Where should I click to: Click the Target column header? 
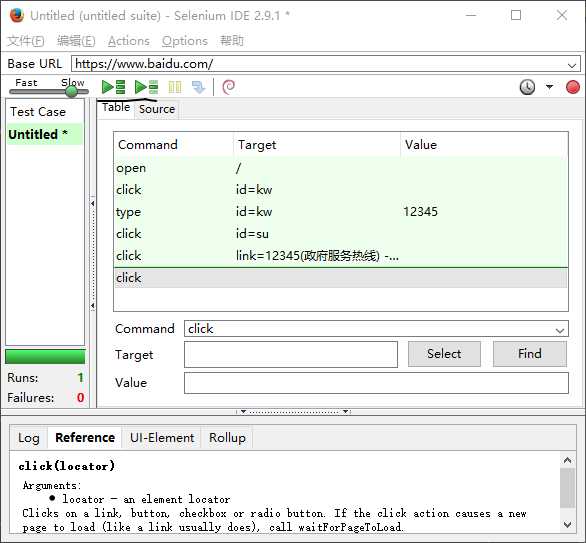tap(317, 145)
